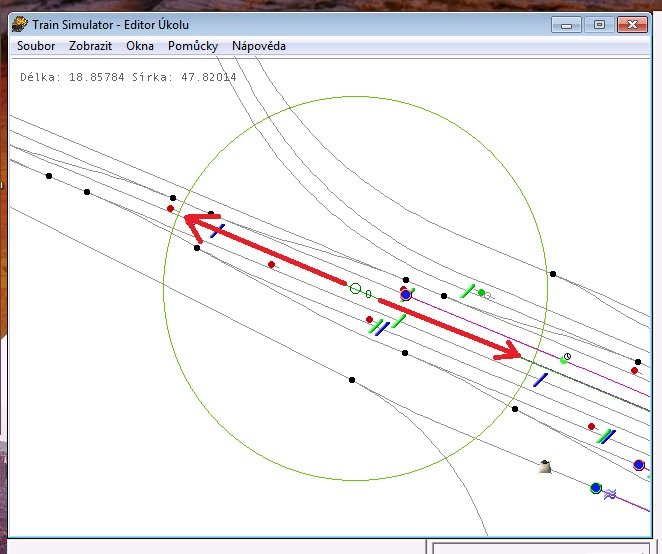Image resolution: width=662 pixels, height=554 pixels.
Task: Select the blue wave symbol at bottom right
Action: click(608, 492)
